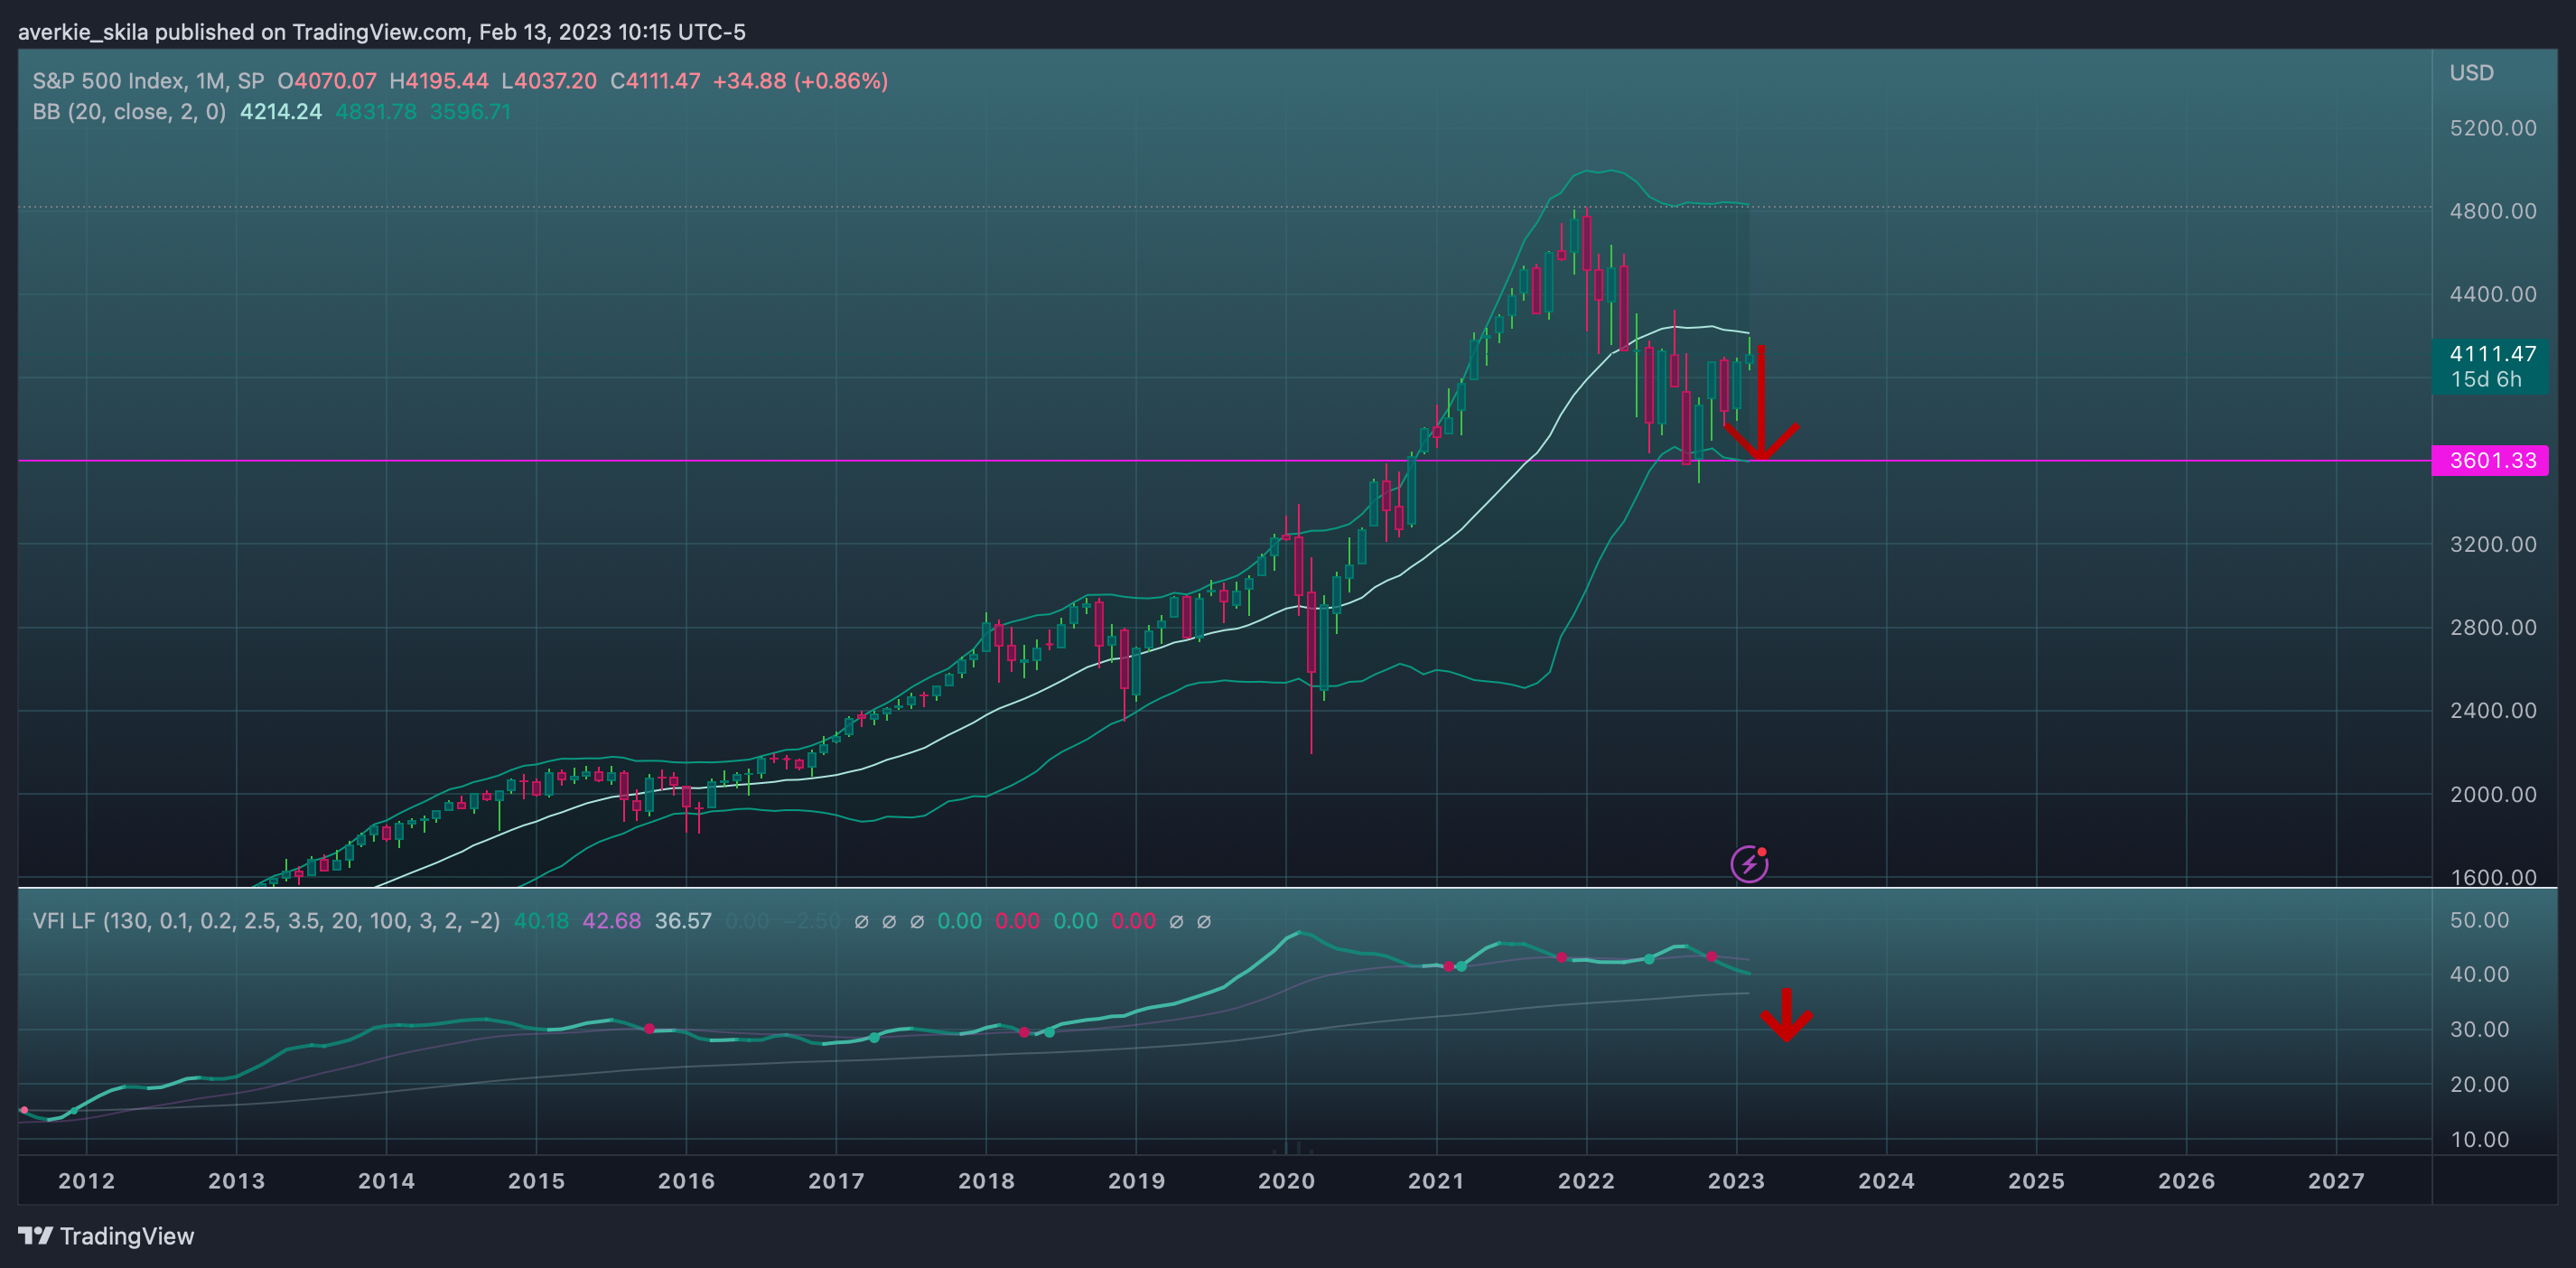Click the 2012 label on time axis
This screenshot has height=1268, width=2576.
pos(87,1181)
